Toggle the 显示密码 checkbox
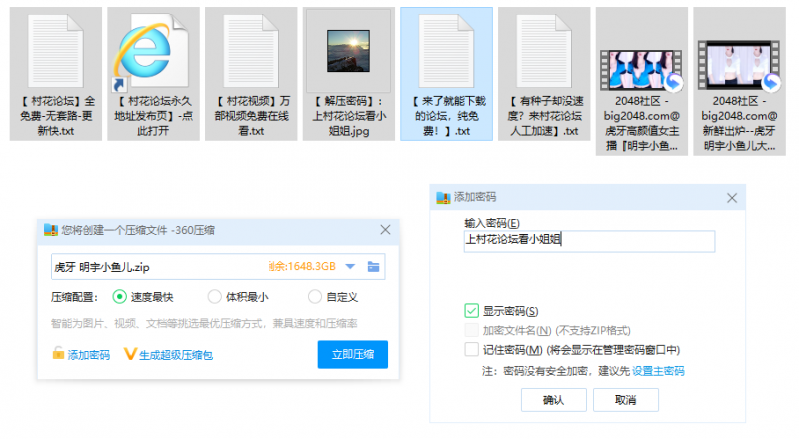Screen dimensions: 799x439 coord(471,311)
